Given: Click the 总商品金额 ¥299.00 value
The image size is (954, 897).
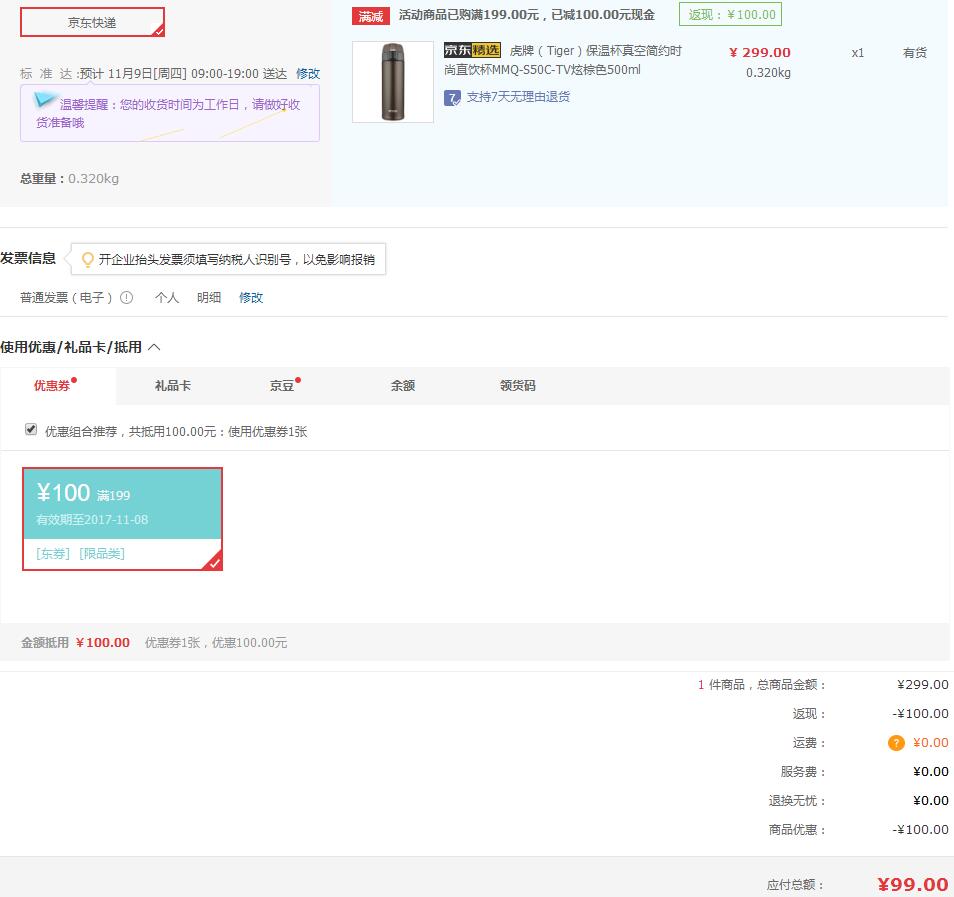Looking at the screenshot, I should tap(923, 685).
